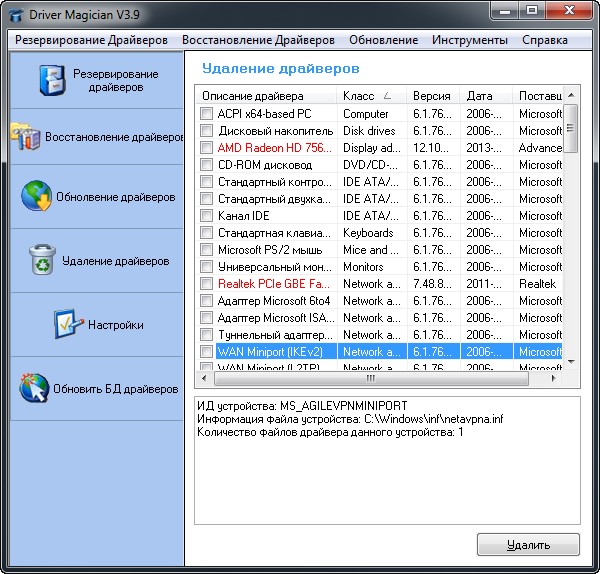
Task: Check the CD-ROM дисковод driver checkbox
Action: [206, 165]
